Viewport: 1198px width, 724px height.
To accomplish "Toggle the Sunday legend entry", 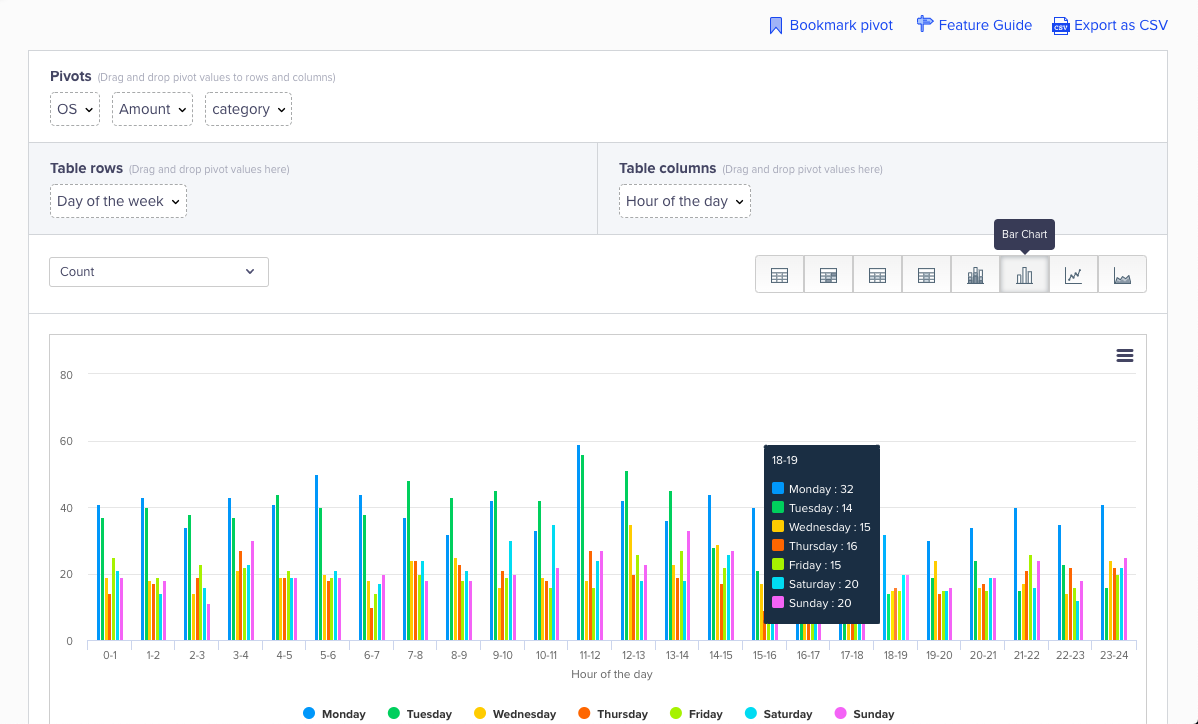I will (x=863, y=714).
